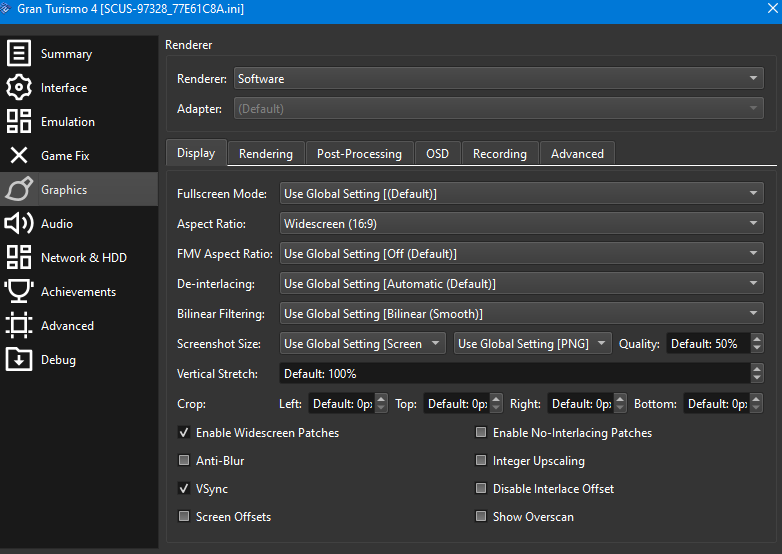This screenshot has height=554, width=782.
Task: Click the Crop Bottom value field
Action: coord(717,403)
